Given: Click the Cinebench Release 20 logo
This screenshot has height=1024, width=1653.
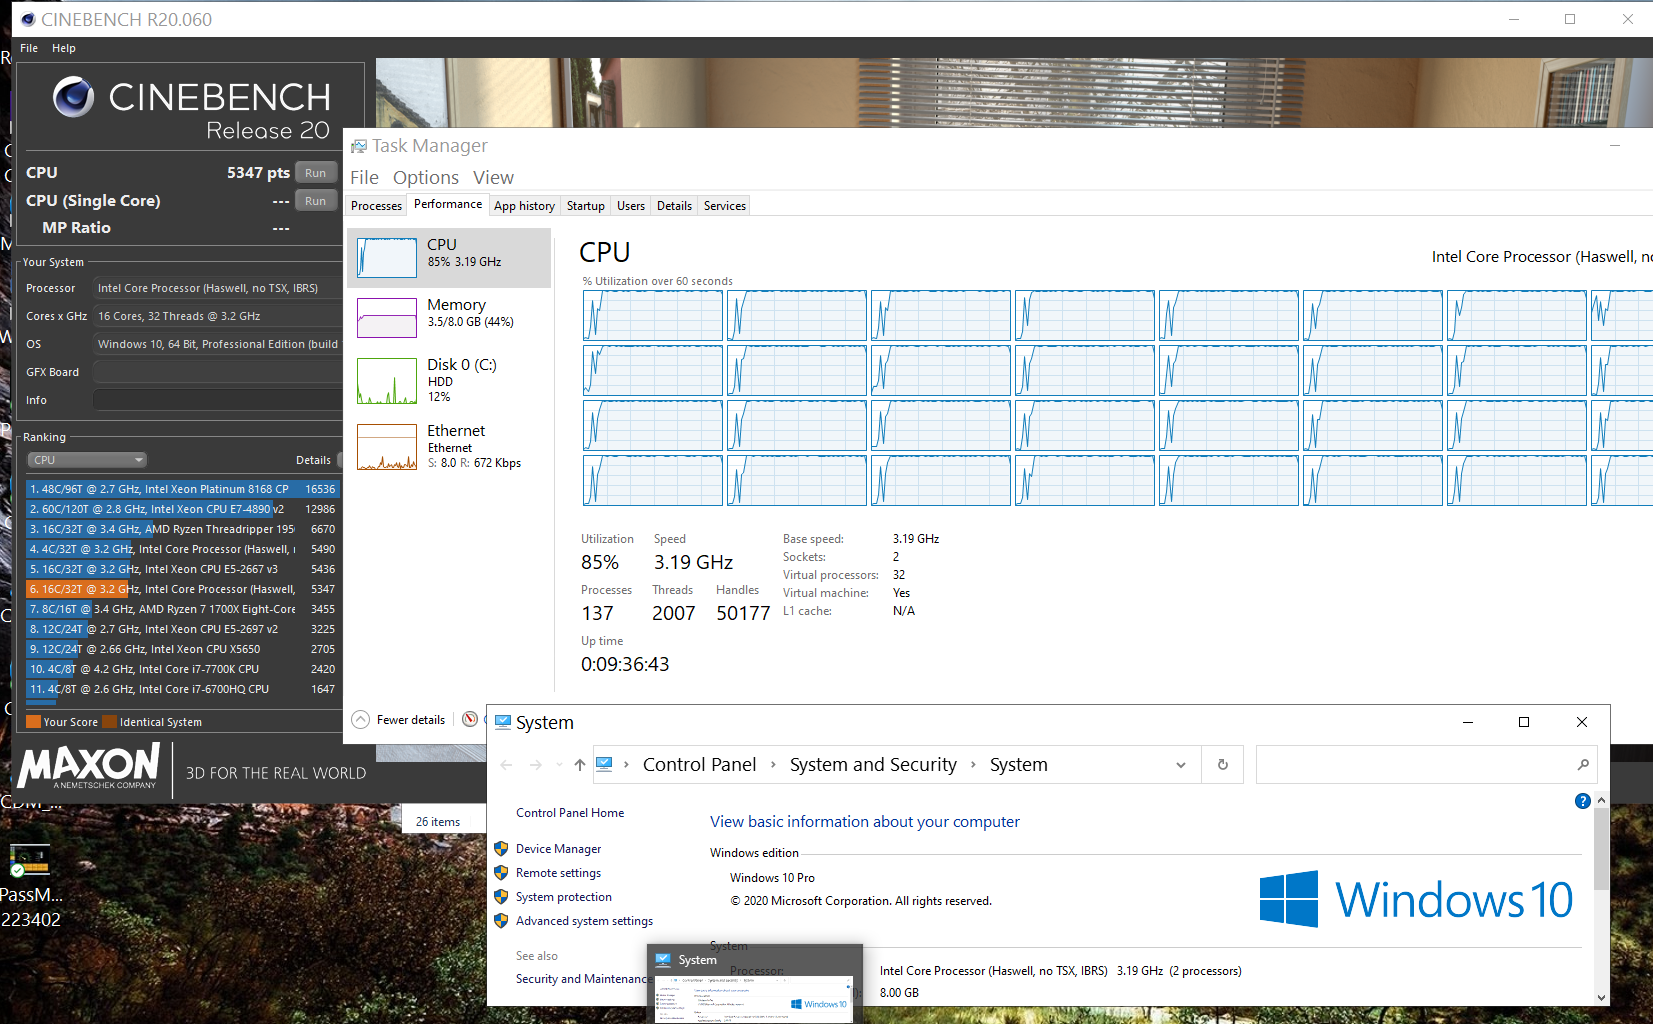Looking at the screenshot, I should (75, 97).
